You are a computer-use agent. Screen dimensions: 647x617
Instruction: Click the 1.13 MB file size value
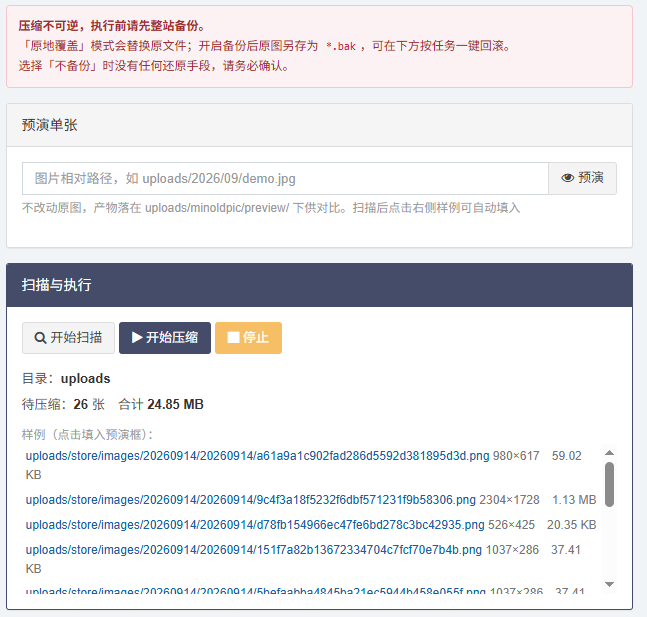(574, 500)
